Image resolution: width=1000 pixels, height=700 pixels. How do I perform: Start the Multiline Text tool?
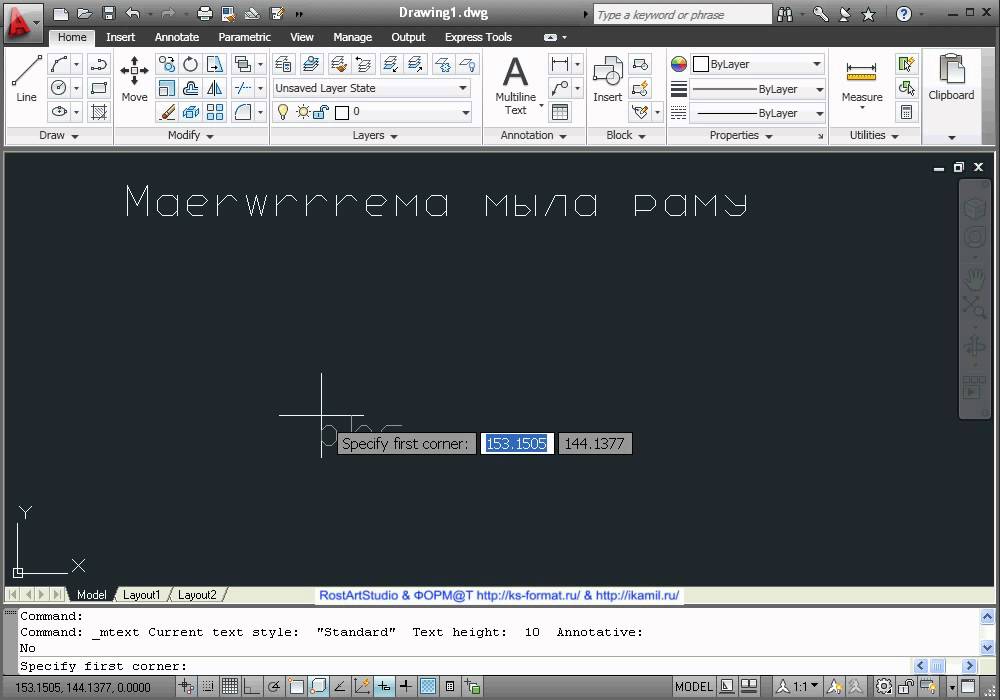click(x=515, y=85)
